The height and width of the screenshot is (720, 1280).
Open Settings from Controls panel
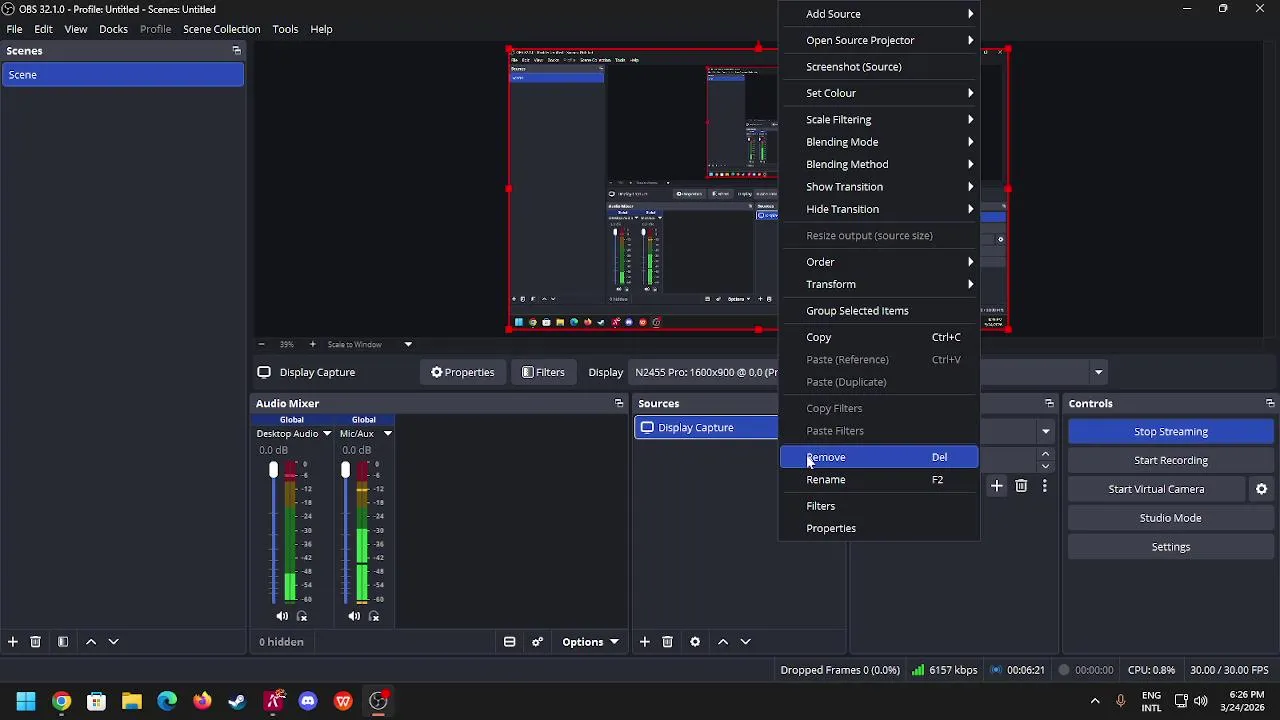pos(1170,547)
